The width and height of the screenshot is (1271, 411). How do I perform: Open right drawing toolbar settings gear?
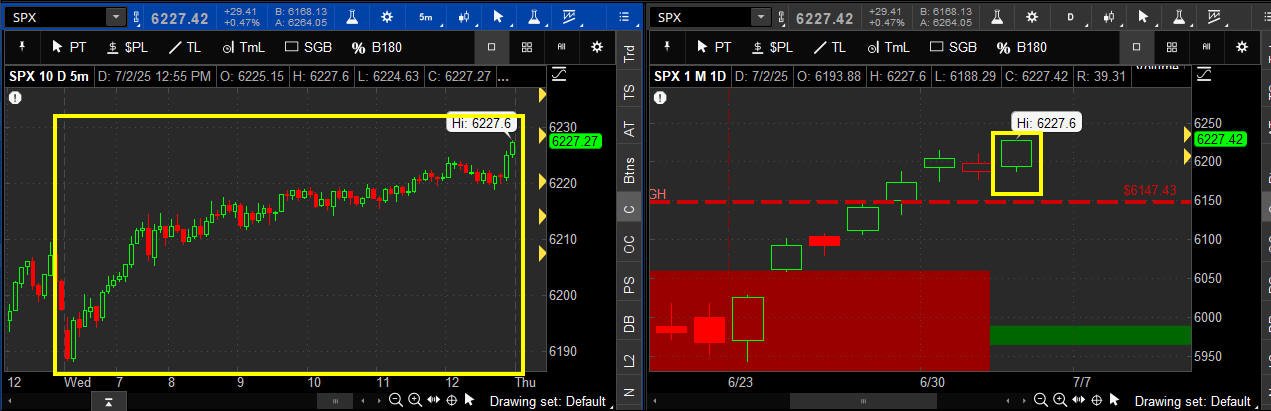tap(1243, 47)
